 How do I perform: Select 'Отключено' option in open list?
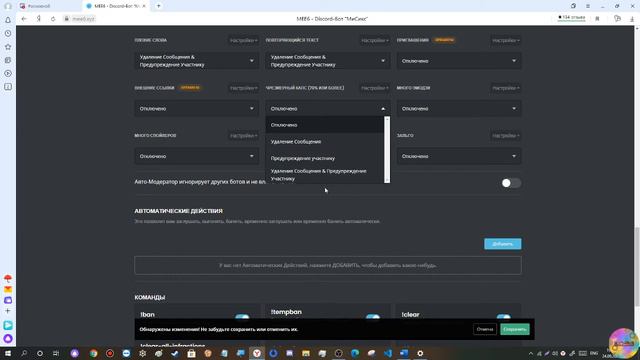(x=324, y=125)
